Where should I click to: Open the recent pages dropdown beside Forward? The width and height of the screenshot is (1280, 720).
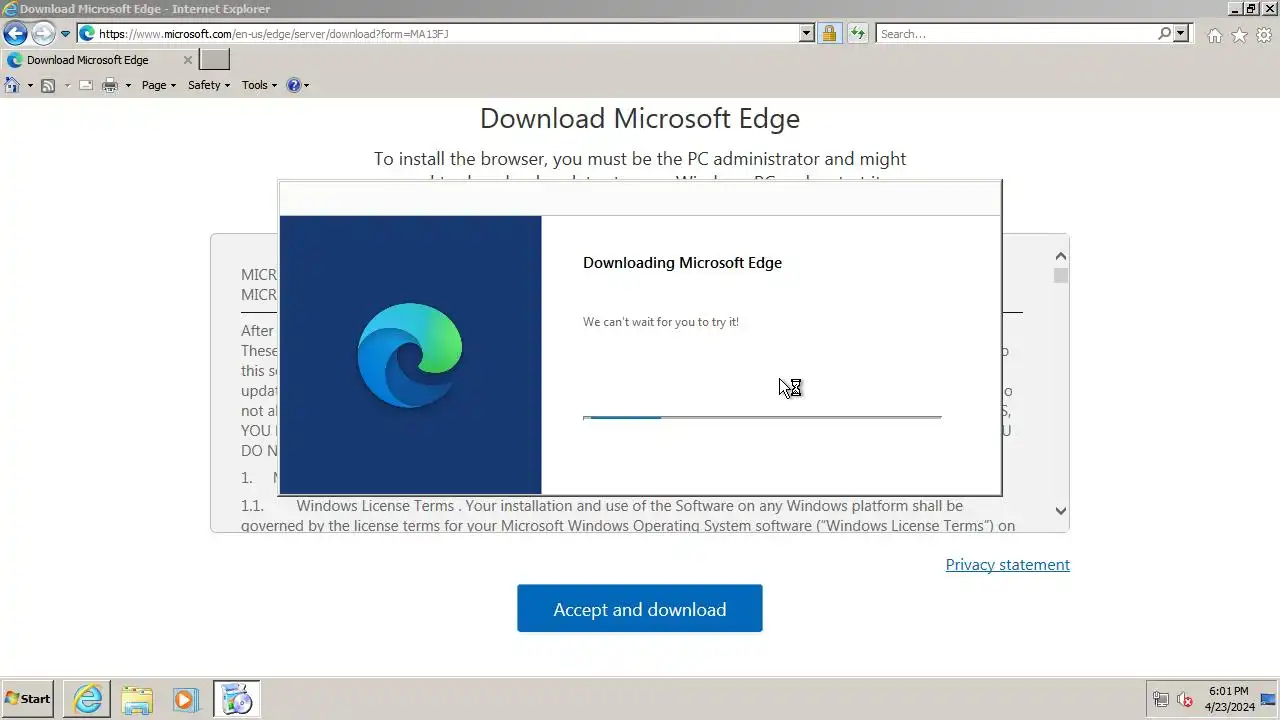click(65, 34)
